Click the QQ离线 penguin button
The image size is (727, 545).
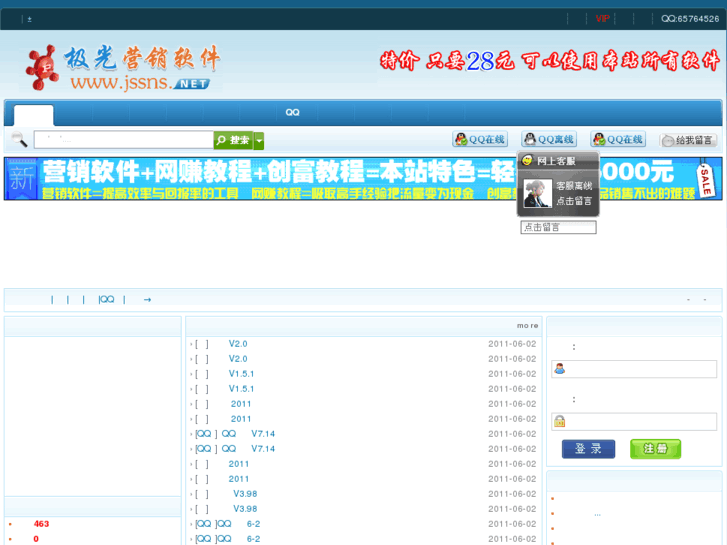point(549,139)
